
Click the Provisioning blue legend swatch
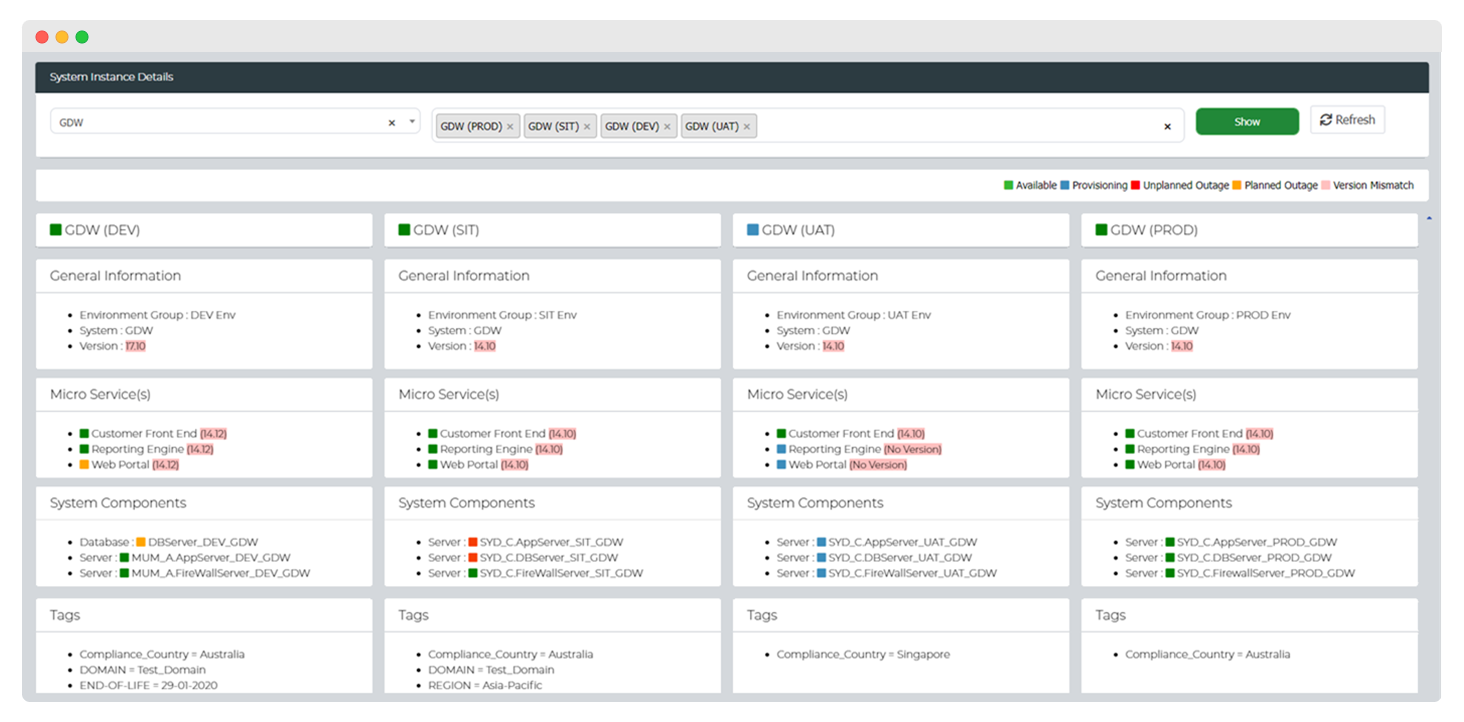coord(1065,185)
